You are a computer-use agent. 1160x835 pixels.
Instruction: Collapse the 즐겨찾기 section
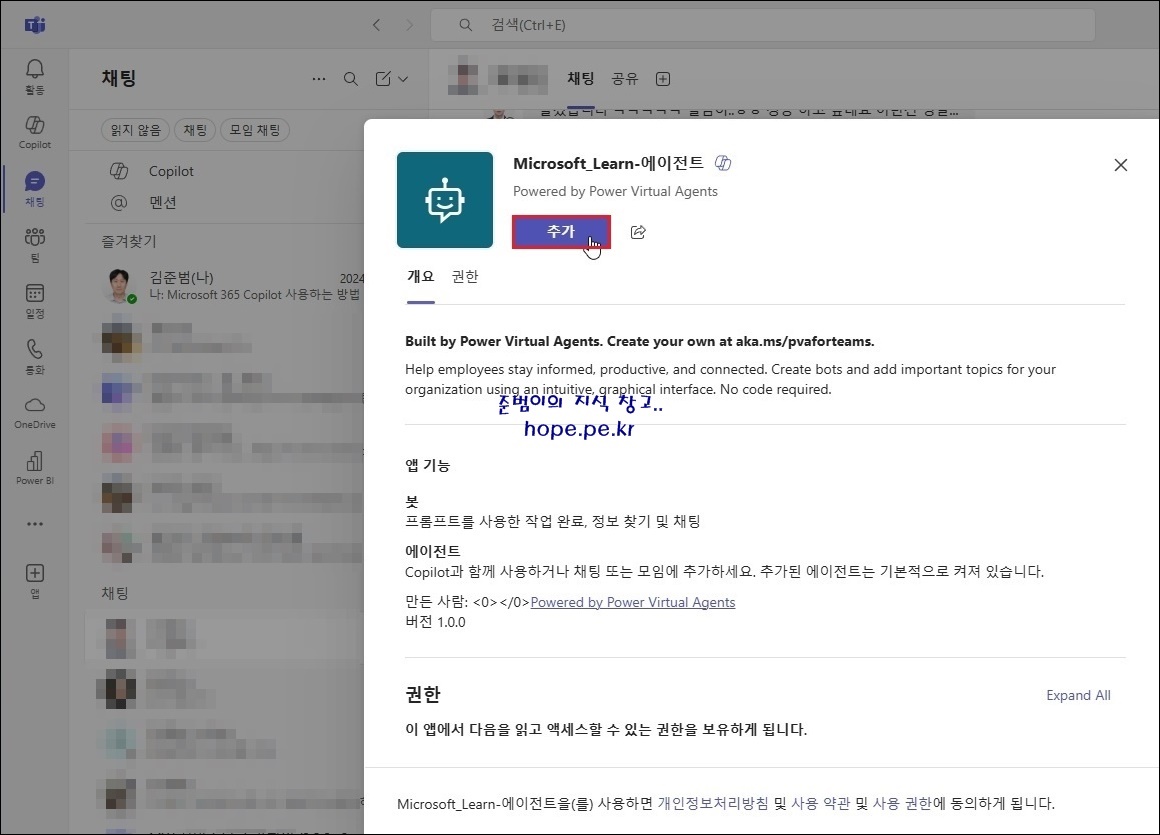(129, 241)
